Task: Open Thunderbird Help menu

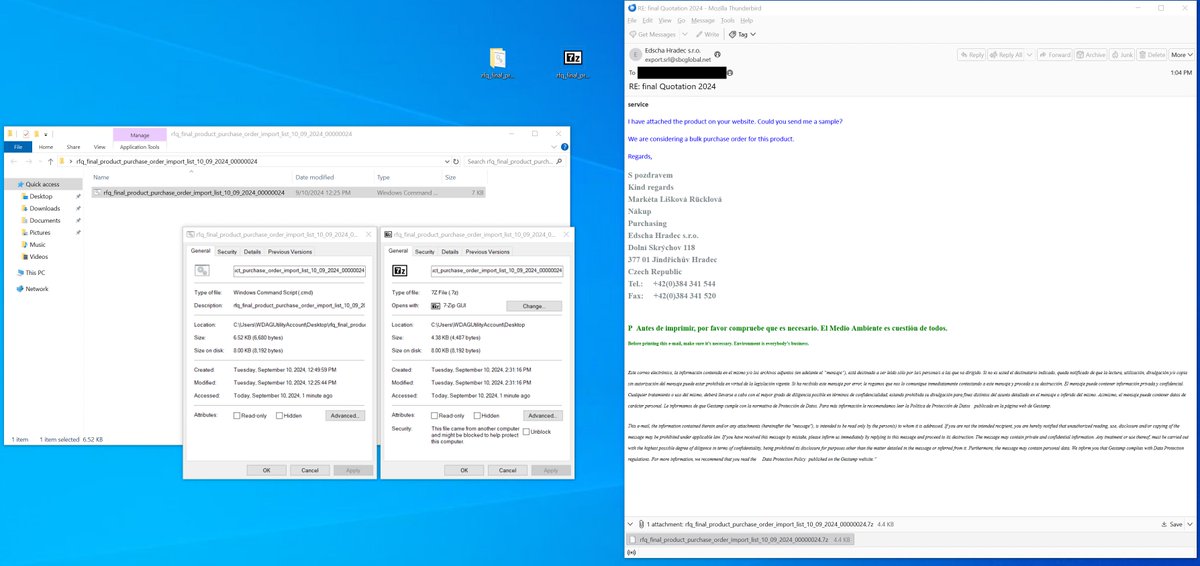Action: [747, 20]
